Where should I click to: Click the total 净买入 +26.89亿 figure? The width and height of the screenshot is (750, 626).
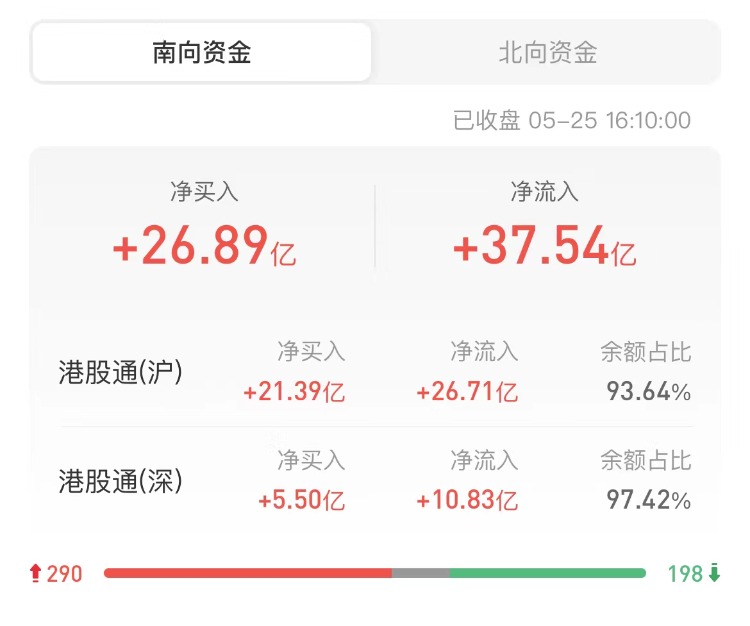point(204,246)
